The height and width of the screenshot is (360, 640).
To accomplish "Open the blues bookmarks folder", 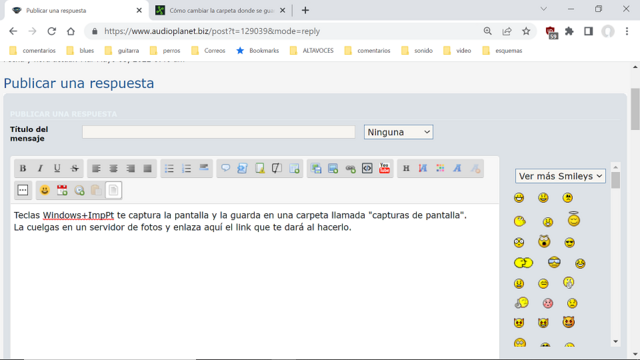I will coord(80,51).
